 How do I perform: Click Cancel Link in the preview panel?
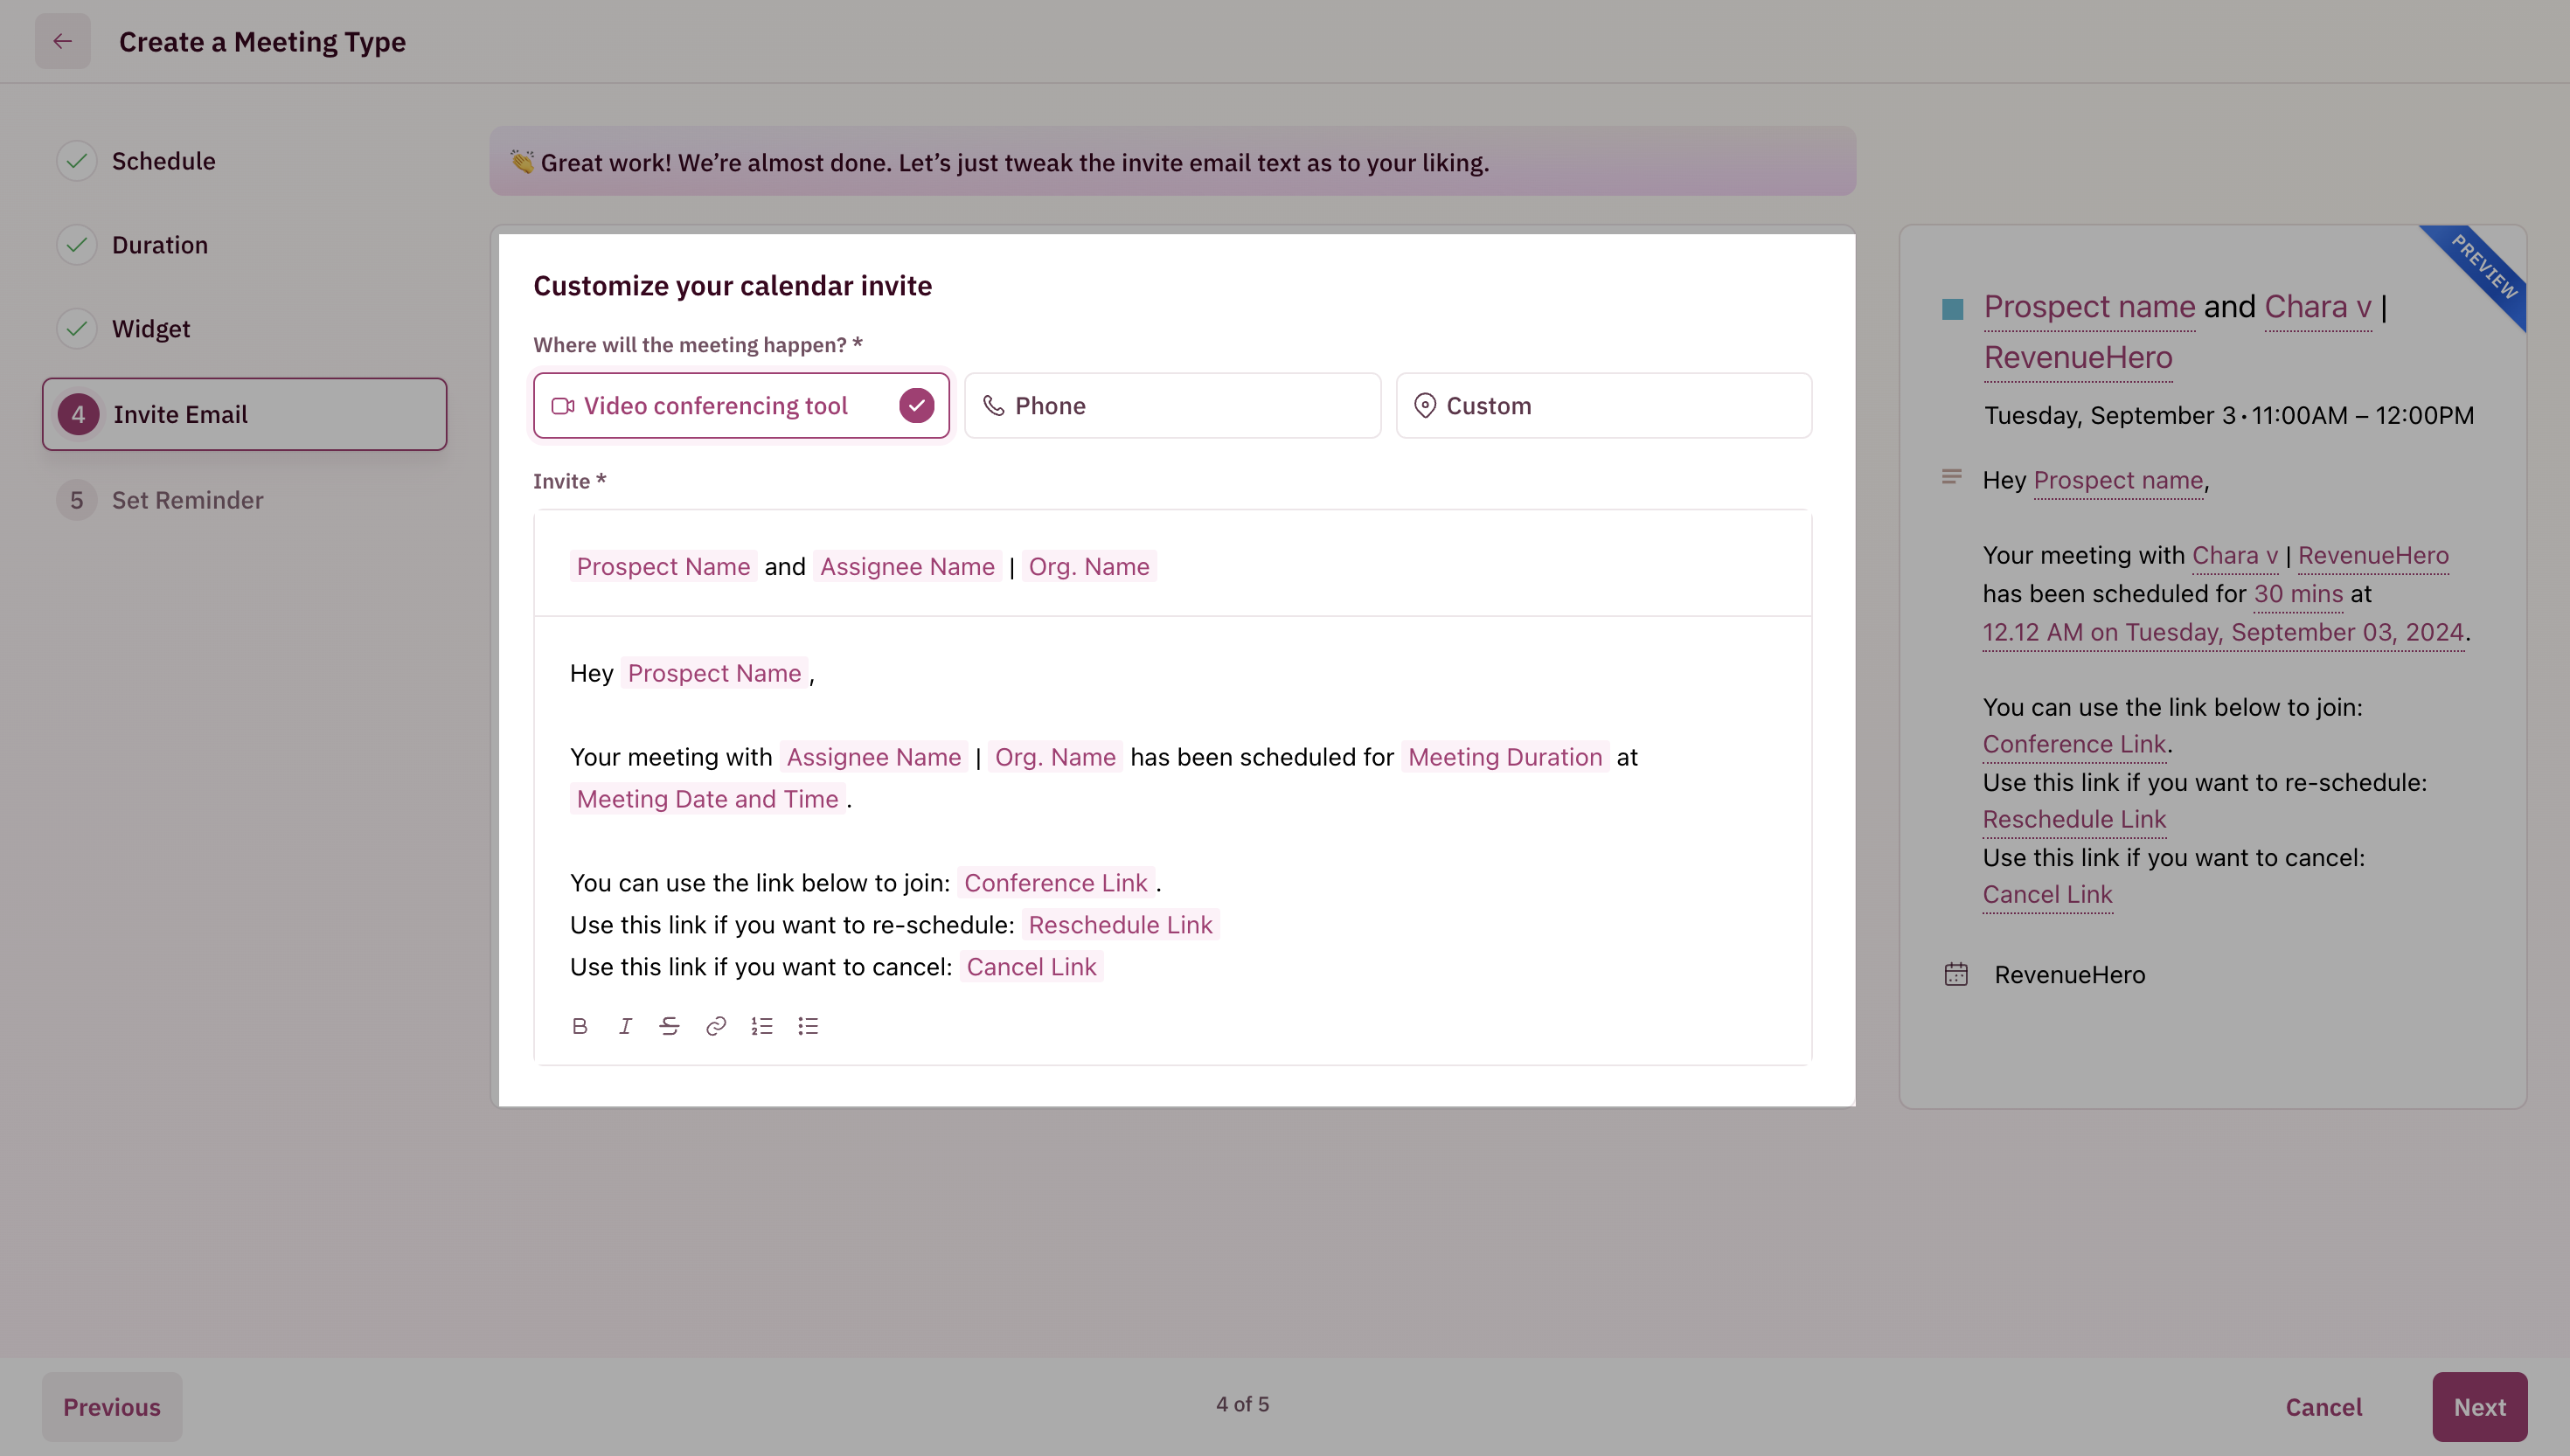[2047, 894]
